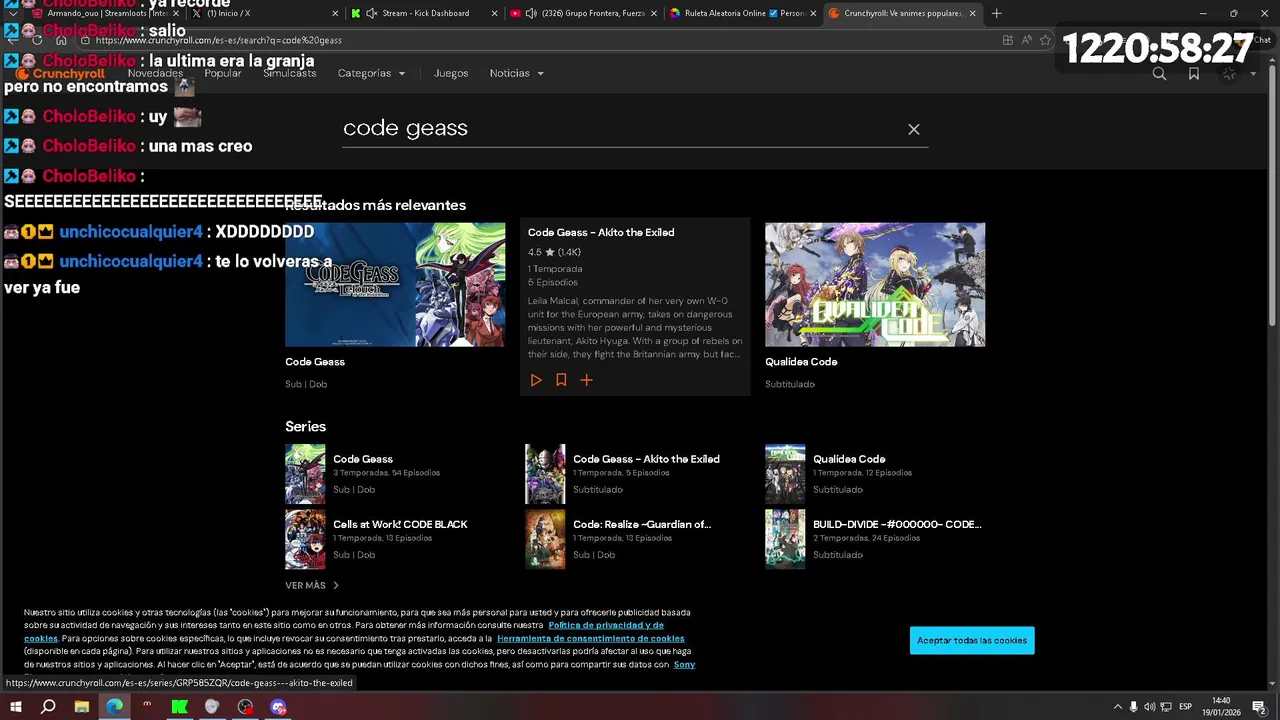Clear the search field with the X
1280x720 pixels.
(913, 129)
